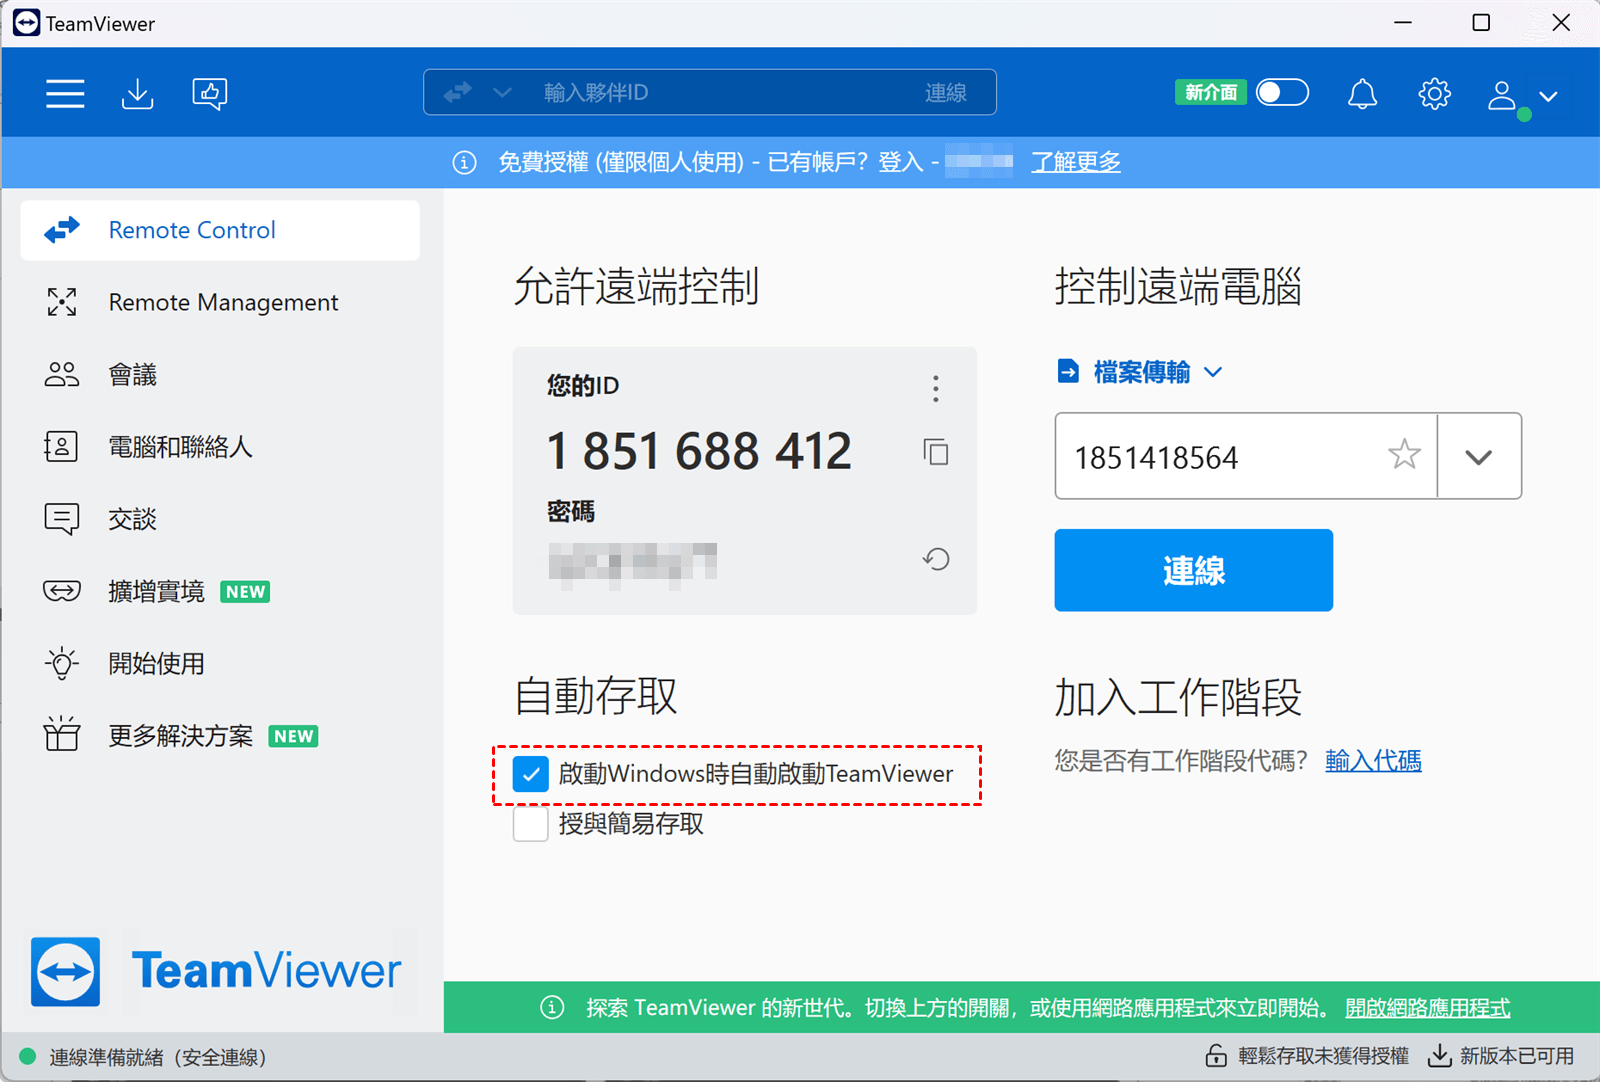This screenshot has height=1082, width=1600.
Task: Check the 授與簡易存取 checkbox
Action: click(531, 824)
